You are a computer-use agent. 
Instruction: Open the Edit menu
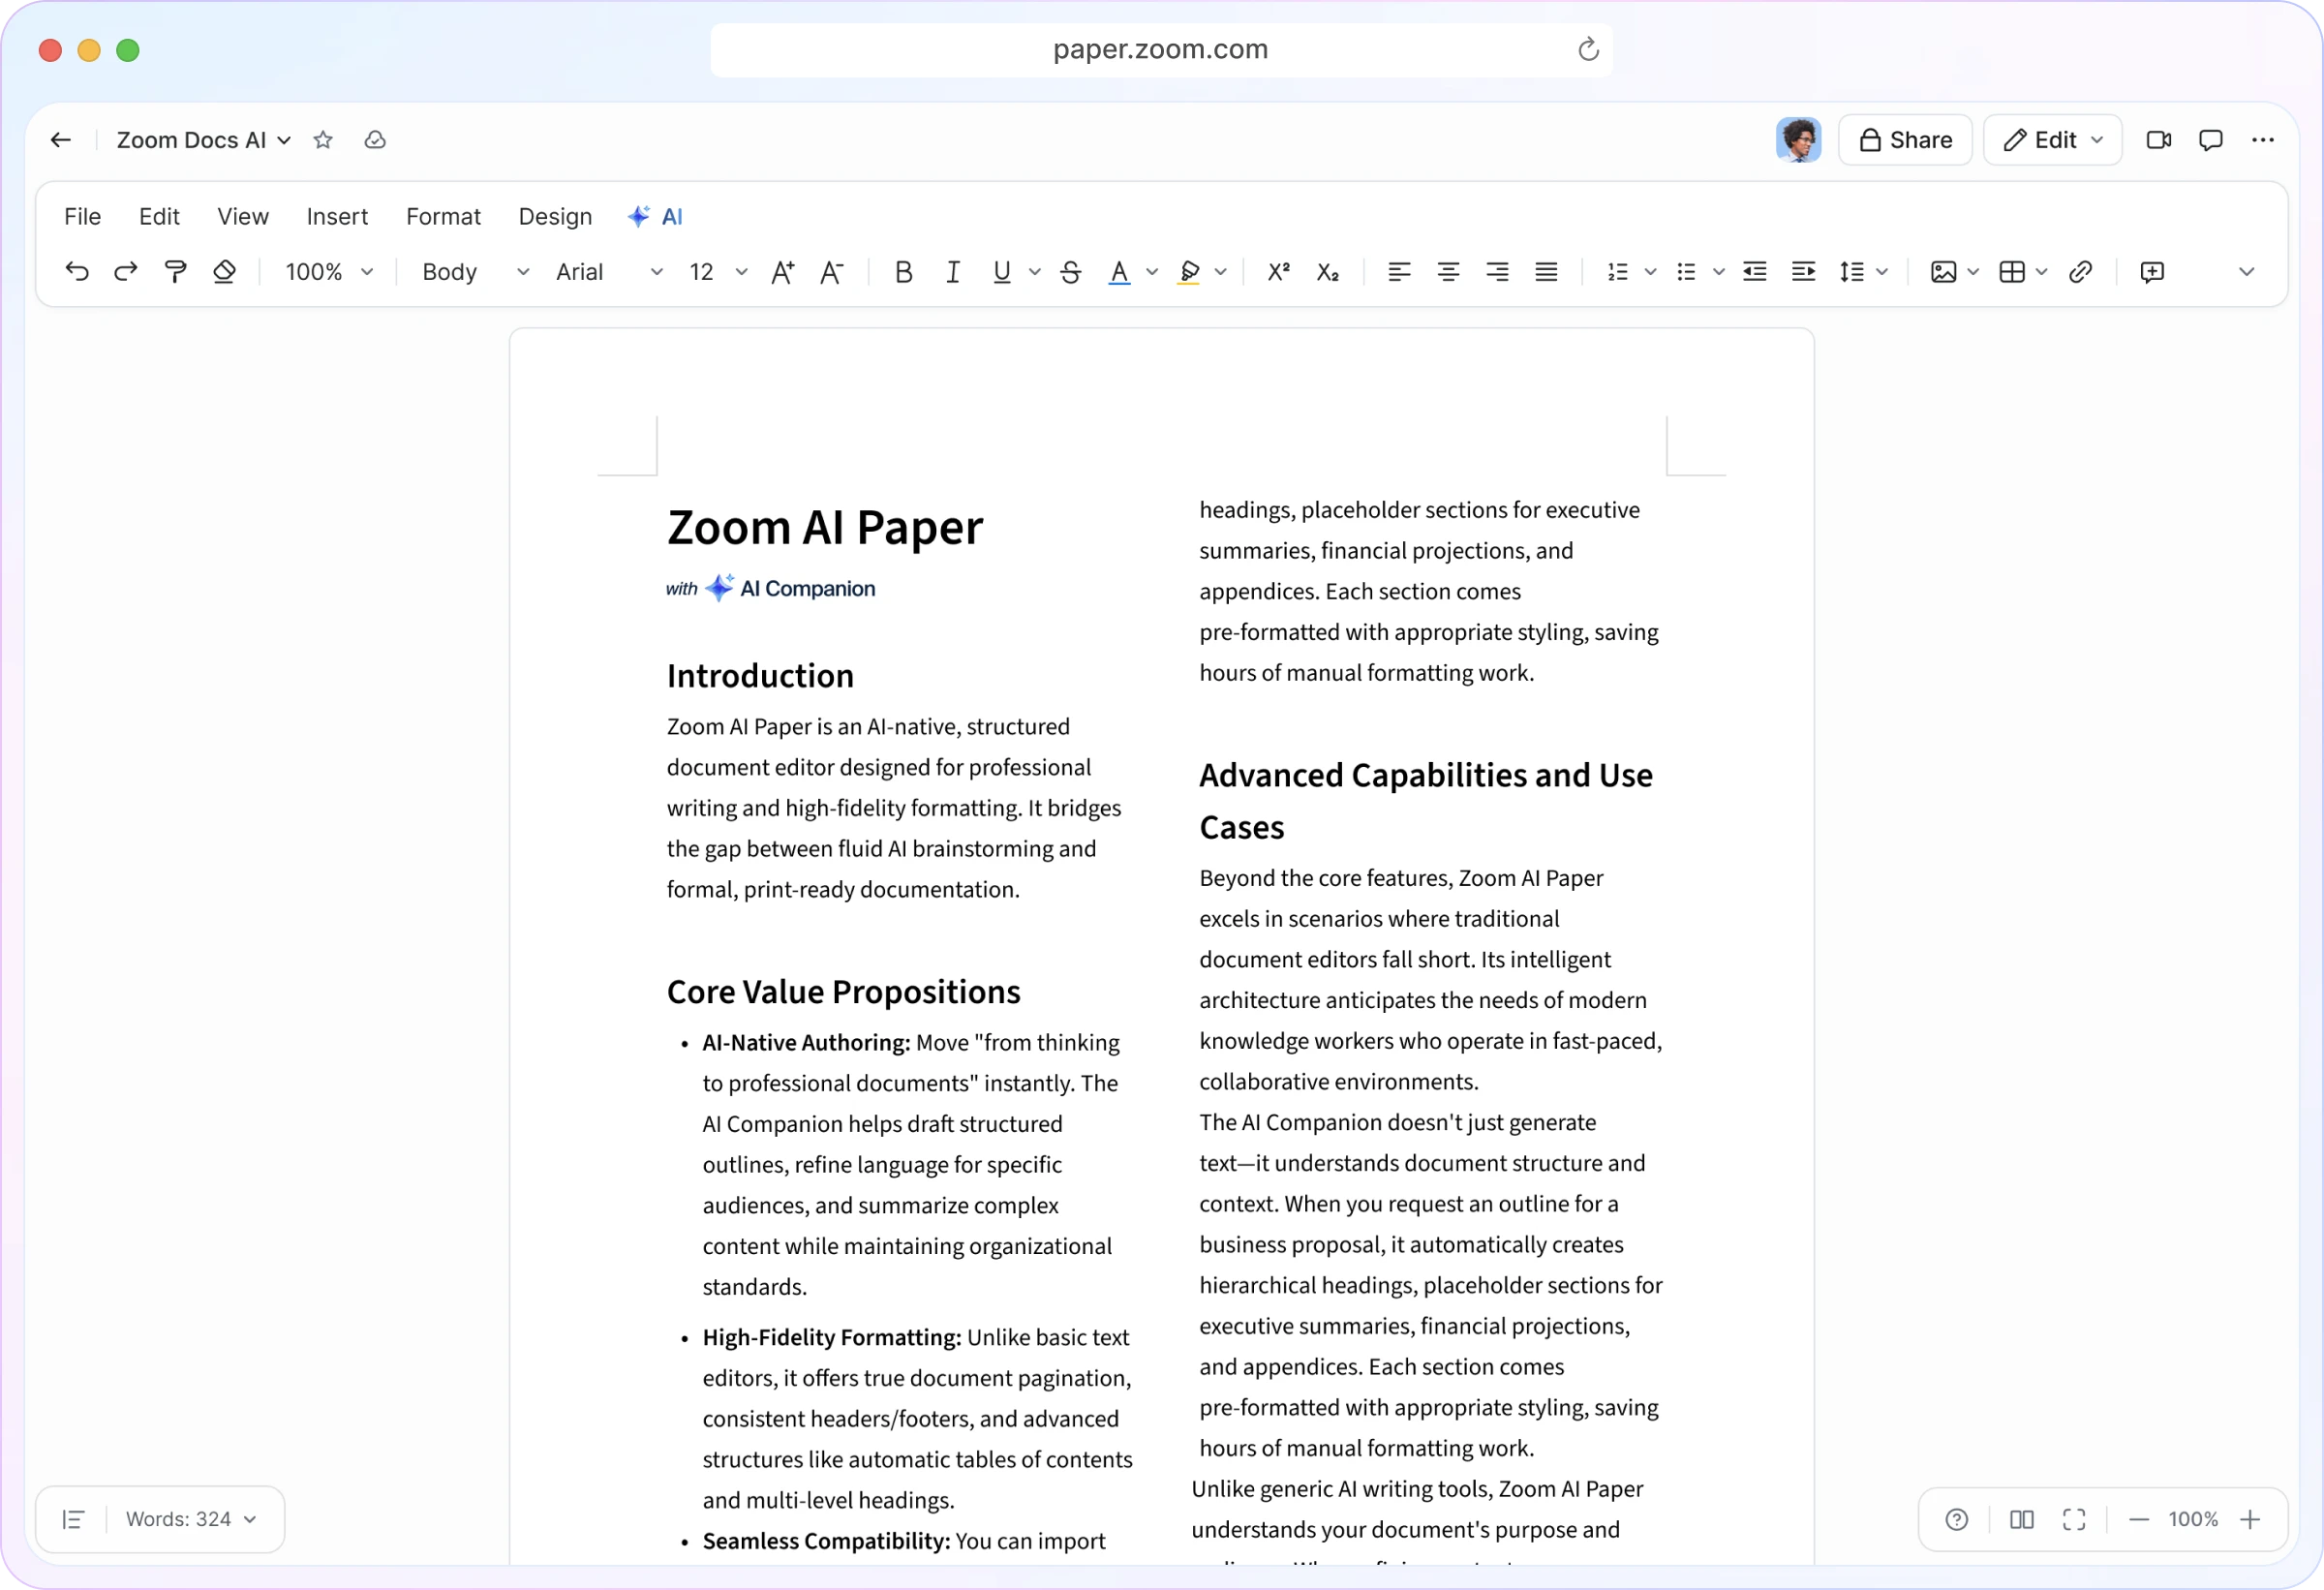[x=159, y=216]
